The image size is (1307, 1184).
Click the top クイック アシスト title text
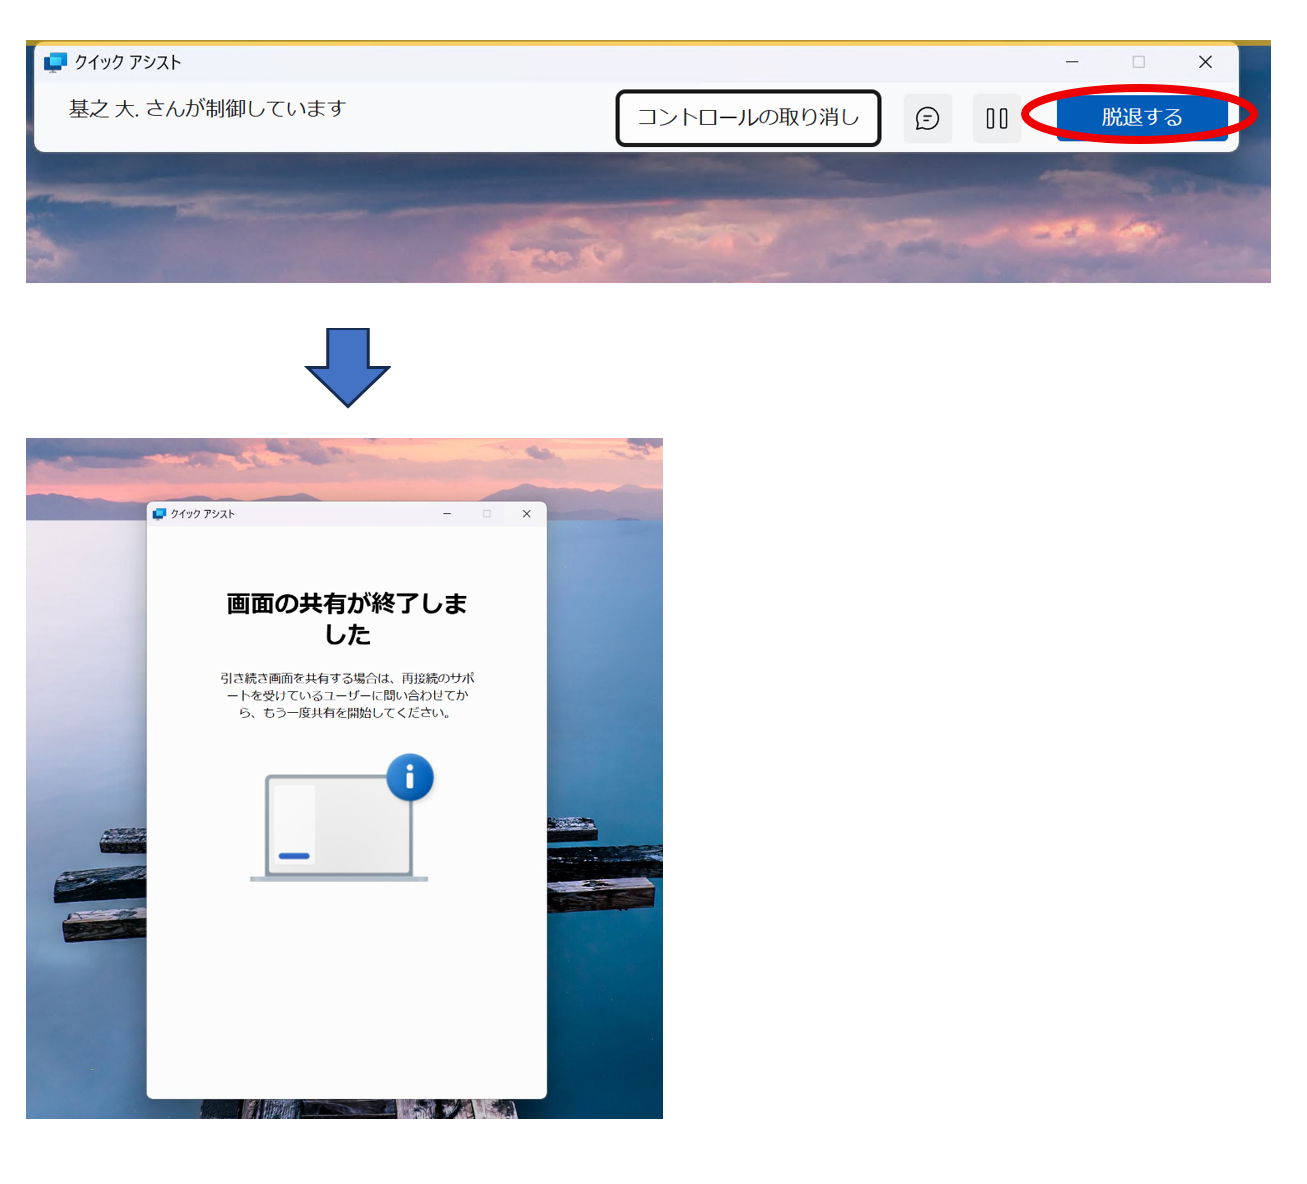tap(128, 62)
